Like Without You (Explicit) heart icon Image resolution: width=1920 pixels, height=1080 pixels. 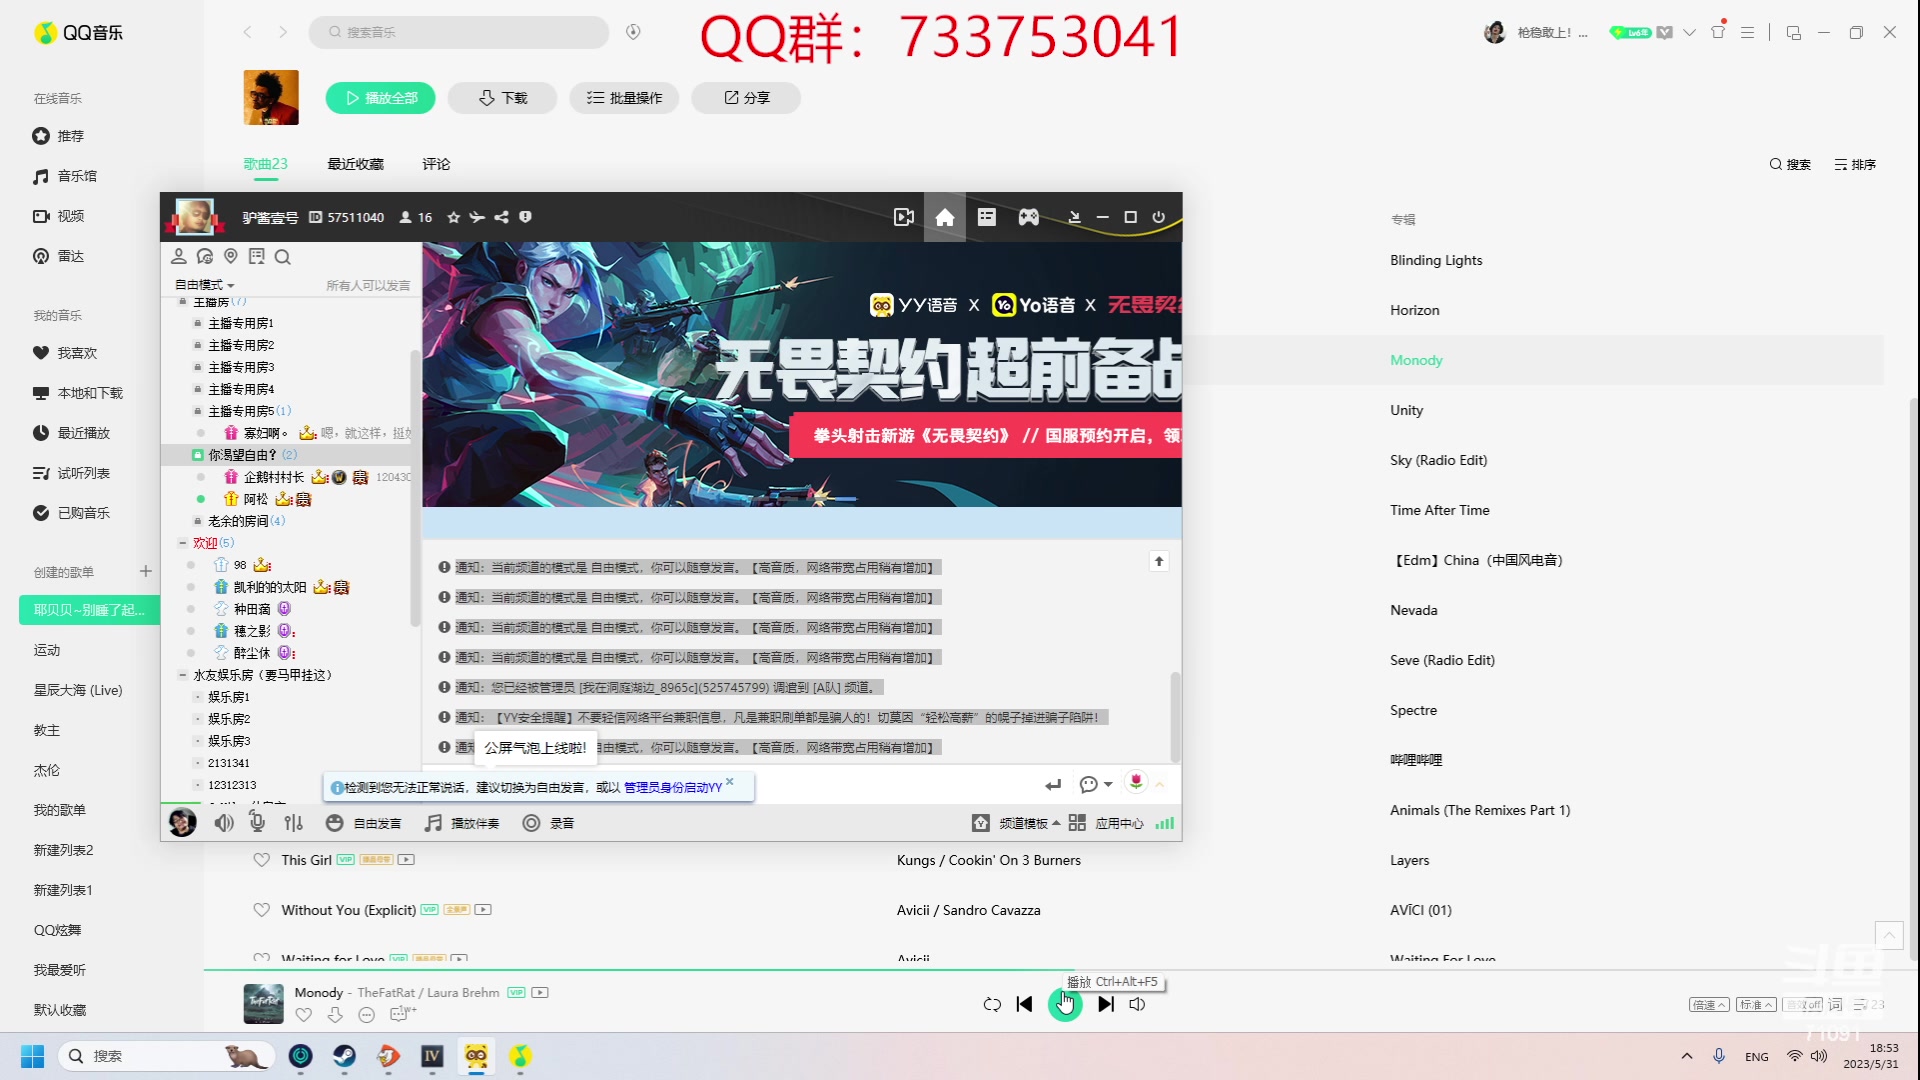[261, 910]
